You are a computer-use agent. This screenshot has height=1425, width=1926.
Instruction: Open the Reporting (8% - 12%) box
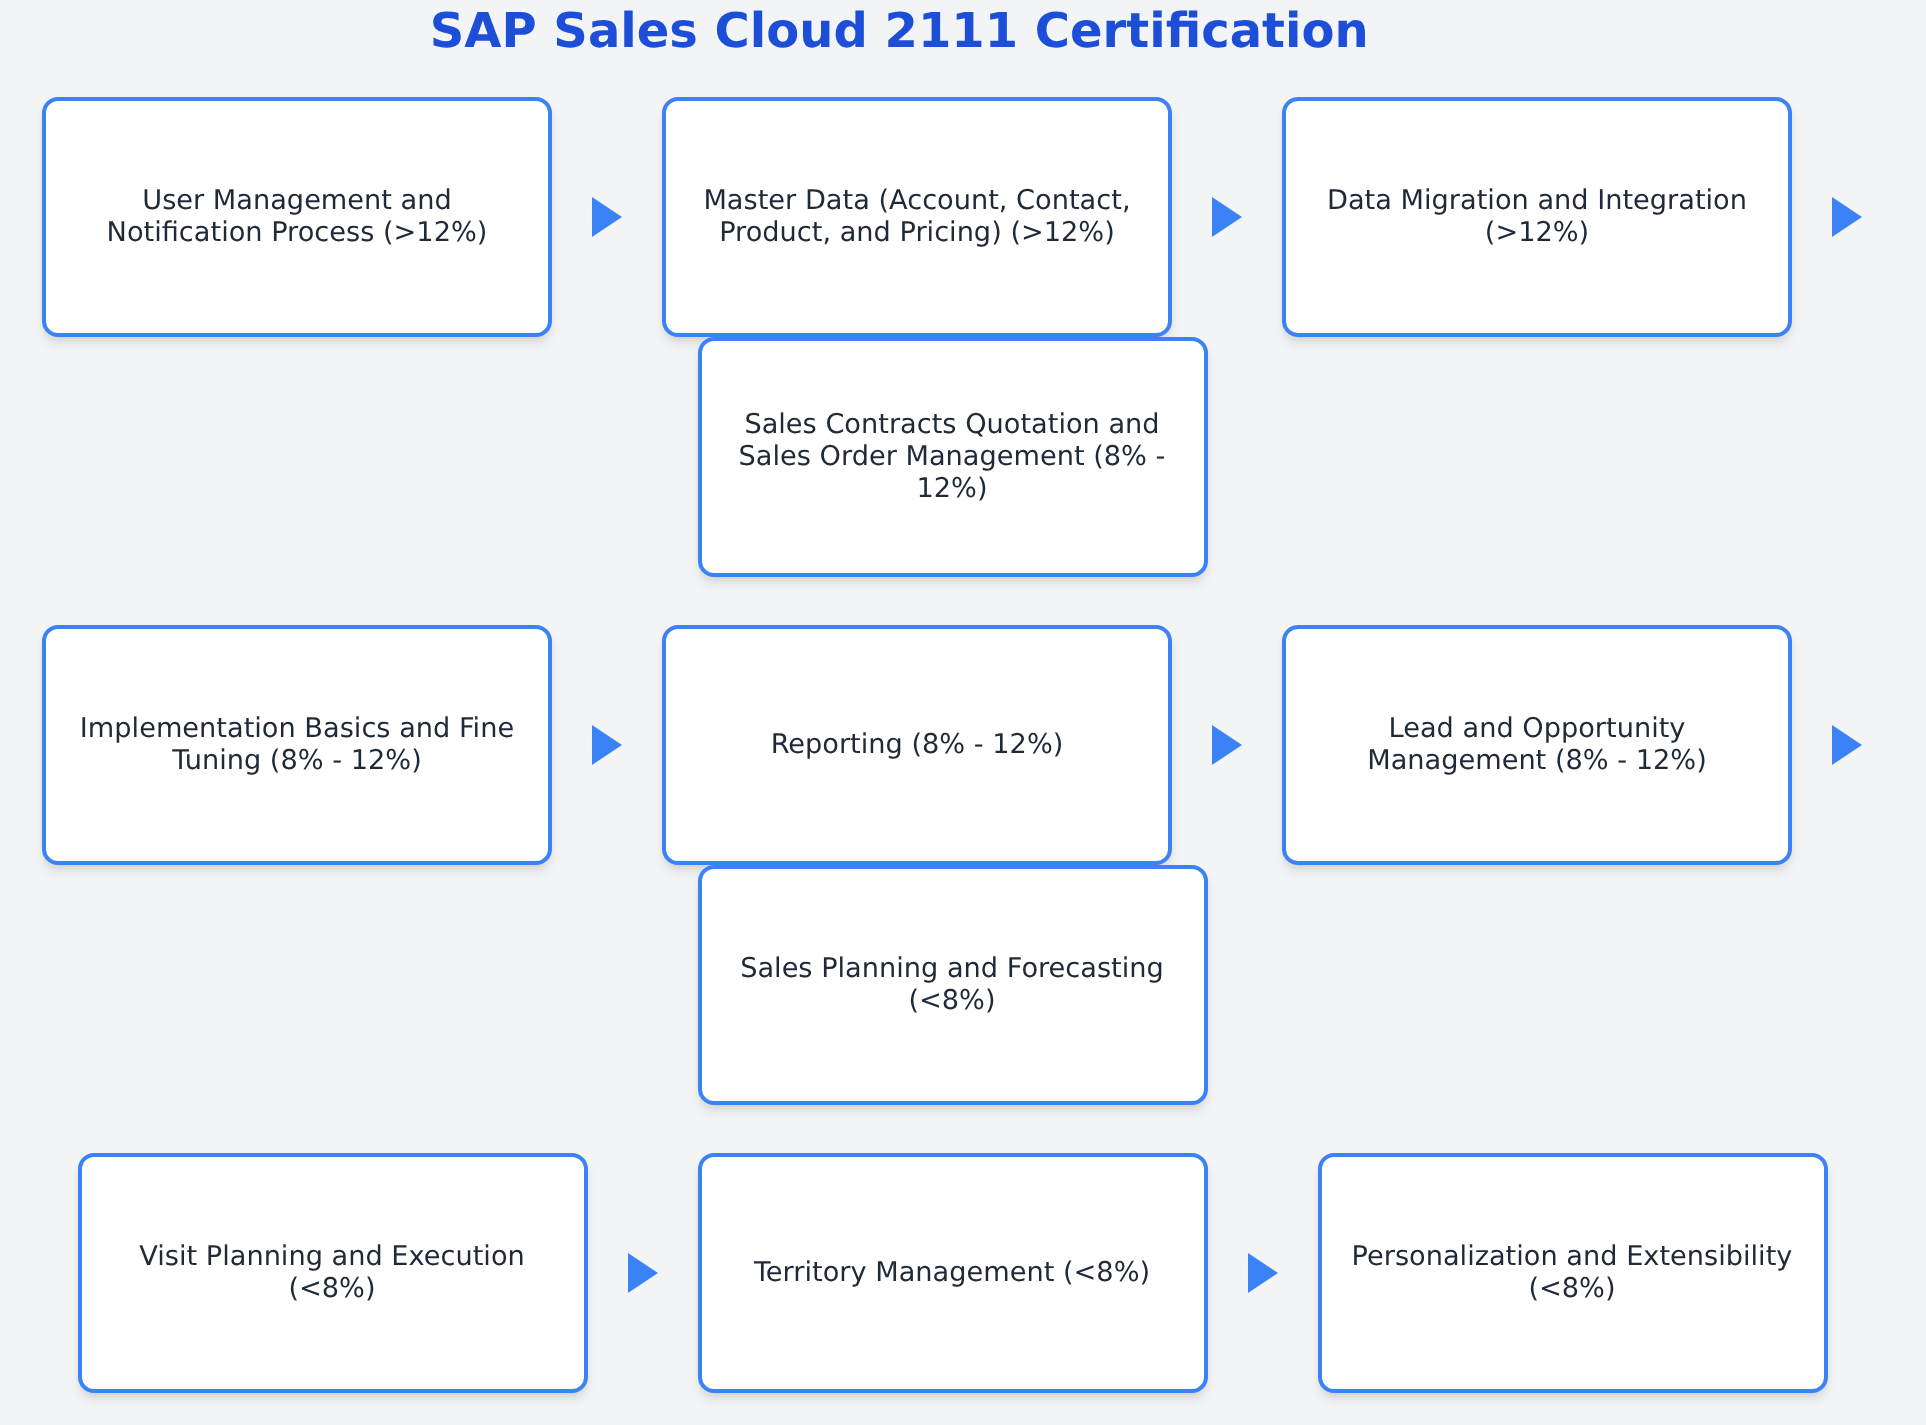pyautogui.click(x=917, y=745)
